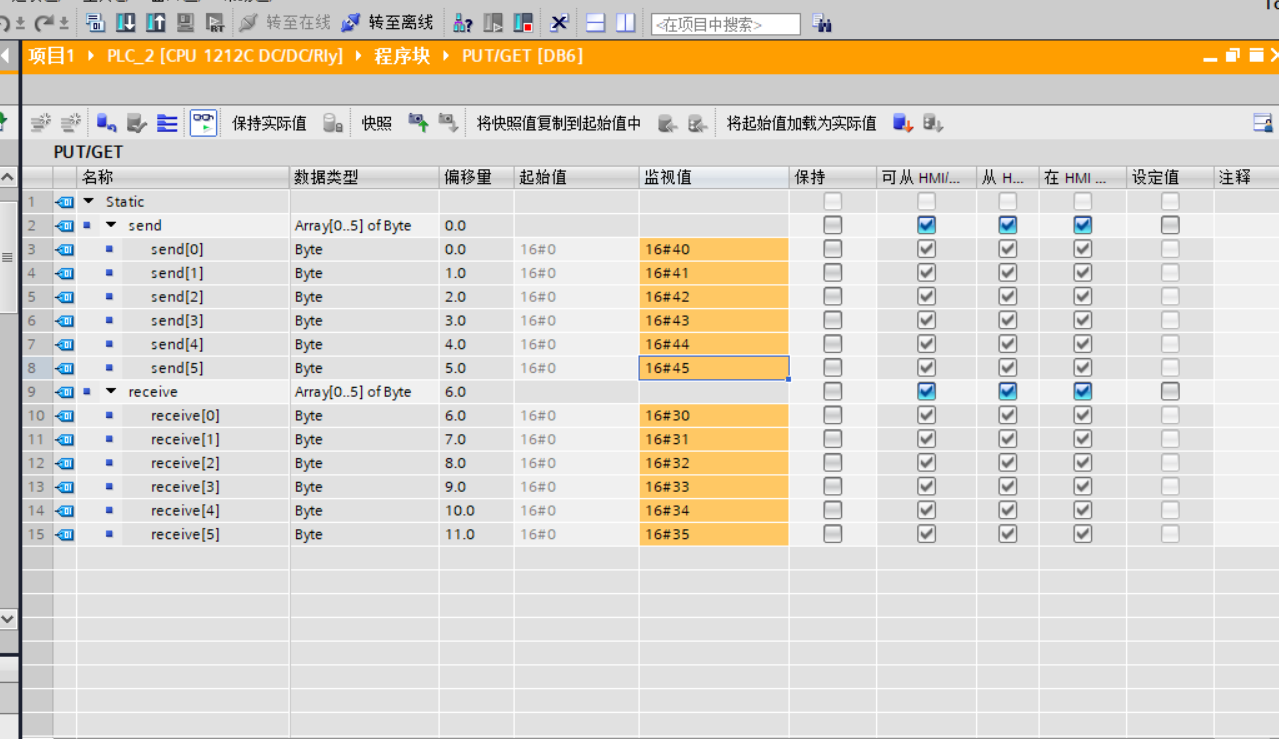Uncheck HMI accessible checkbox for receive array

pos(926,392)
